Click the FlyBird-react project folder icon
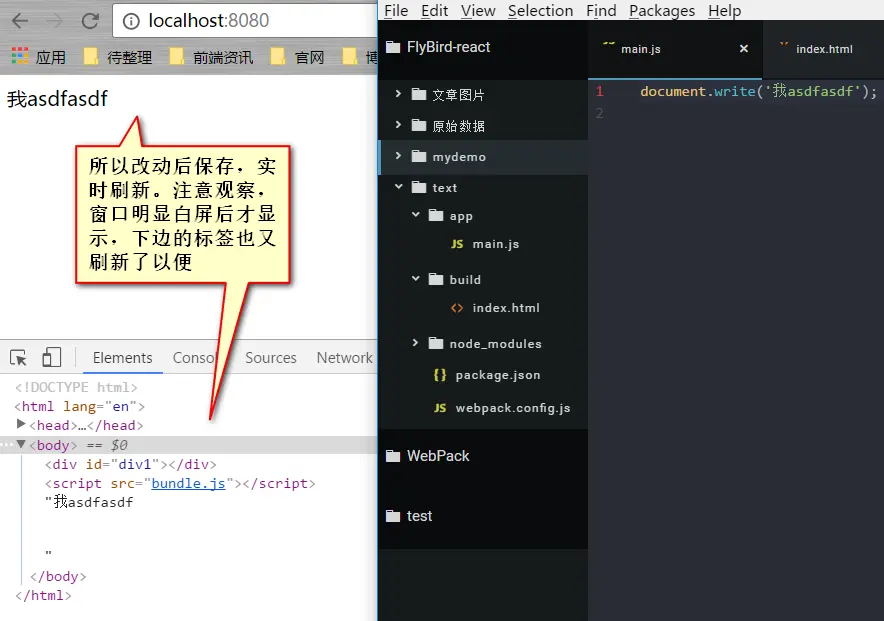This screenshot has width=884, height=621. (x=393, y=47)
